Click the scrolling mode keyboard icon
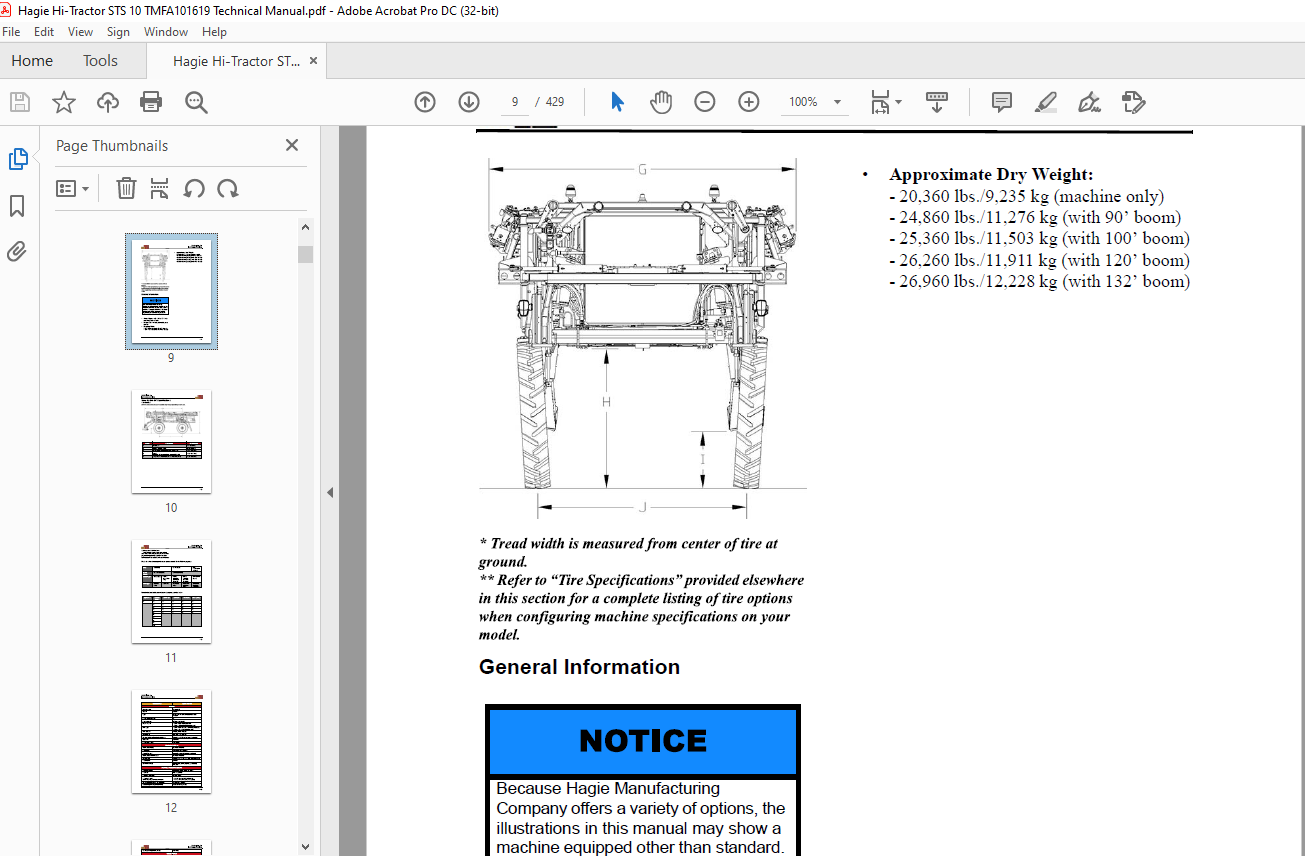1305x856 pixels. pos(936,102)
